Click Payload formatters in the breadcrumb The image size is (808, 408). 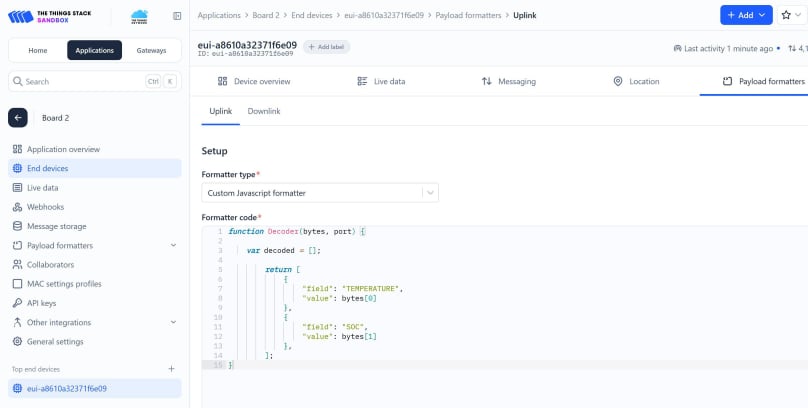468,15
